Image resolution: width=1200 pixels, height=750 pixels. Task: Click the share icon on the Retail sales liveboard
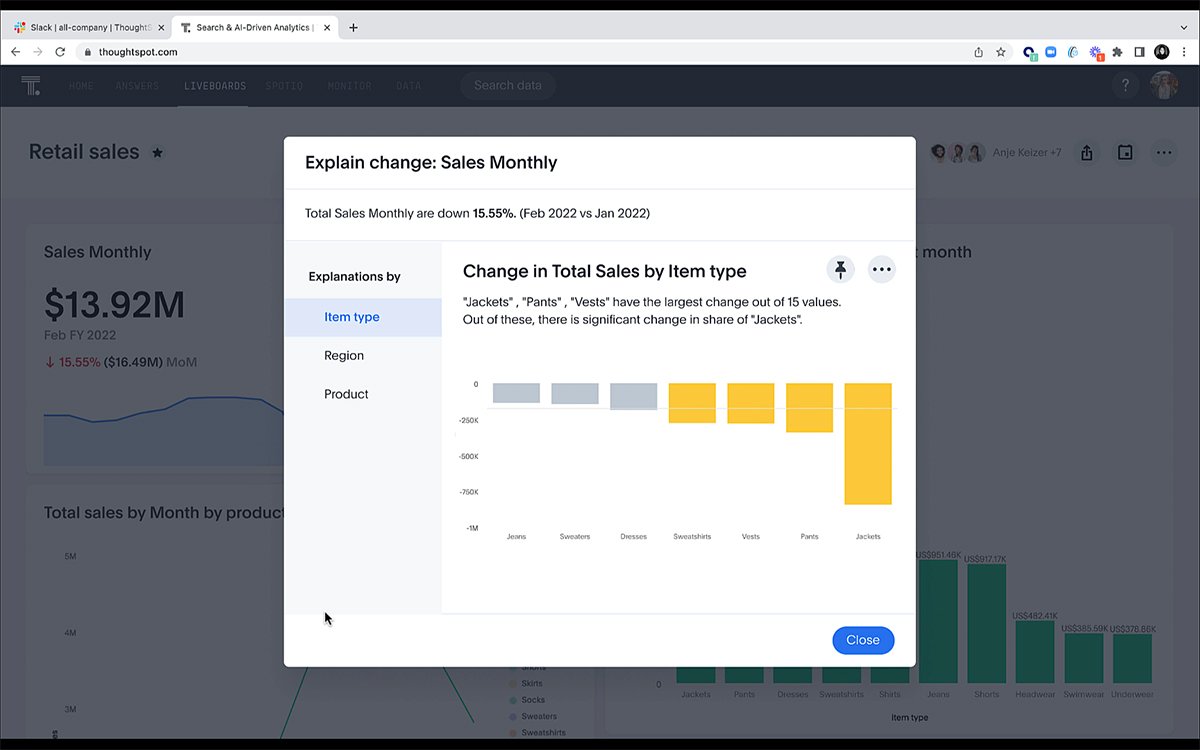[x=1087, y=152]
